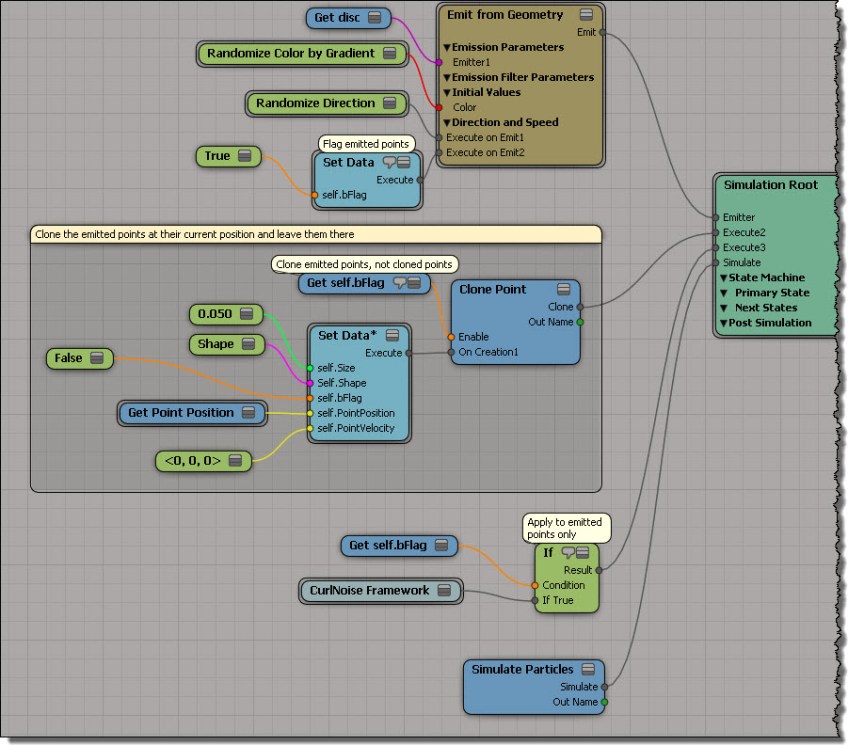The height and width of the screenshot is (745, 848).
Task: Collapse the Direction and Speed section
Action: tap(448, 122)
